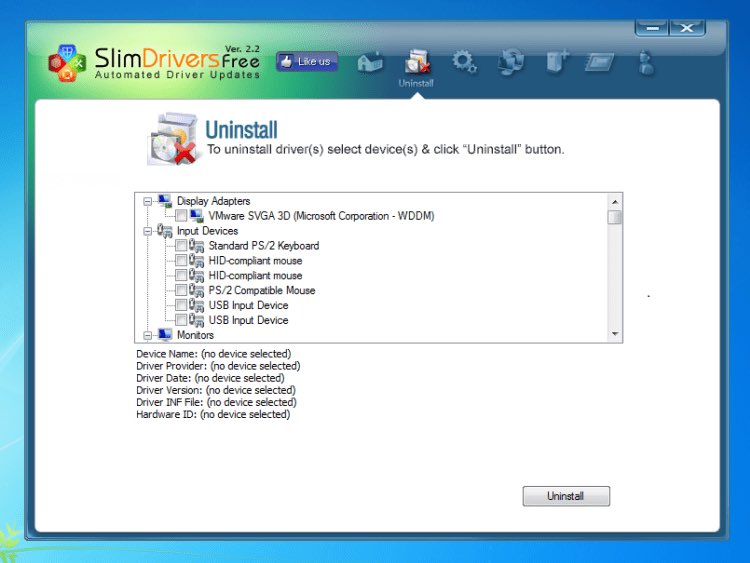The width and height of the screenshot is (750, 563).
Task: Collapse the Display Adapters tree node
Action: (x=148, y=201)
